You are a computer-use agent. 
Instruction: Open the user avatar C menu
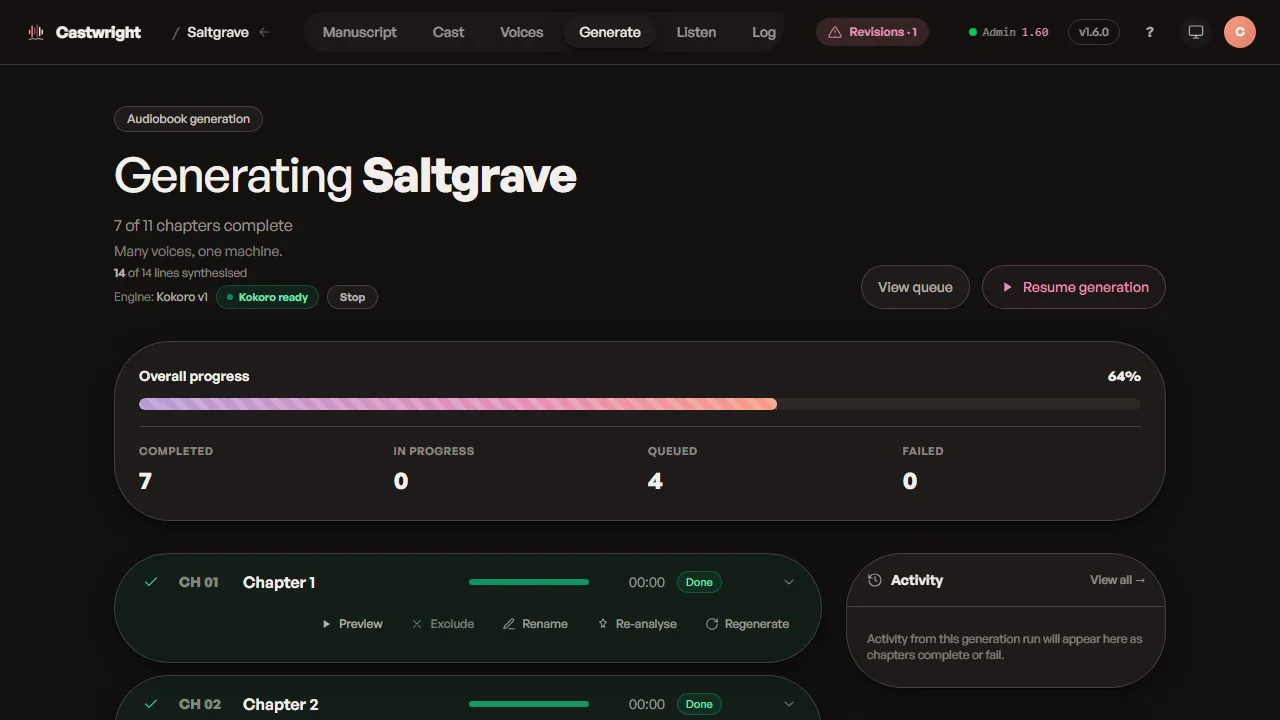click(x=1240, y=32)
